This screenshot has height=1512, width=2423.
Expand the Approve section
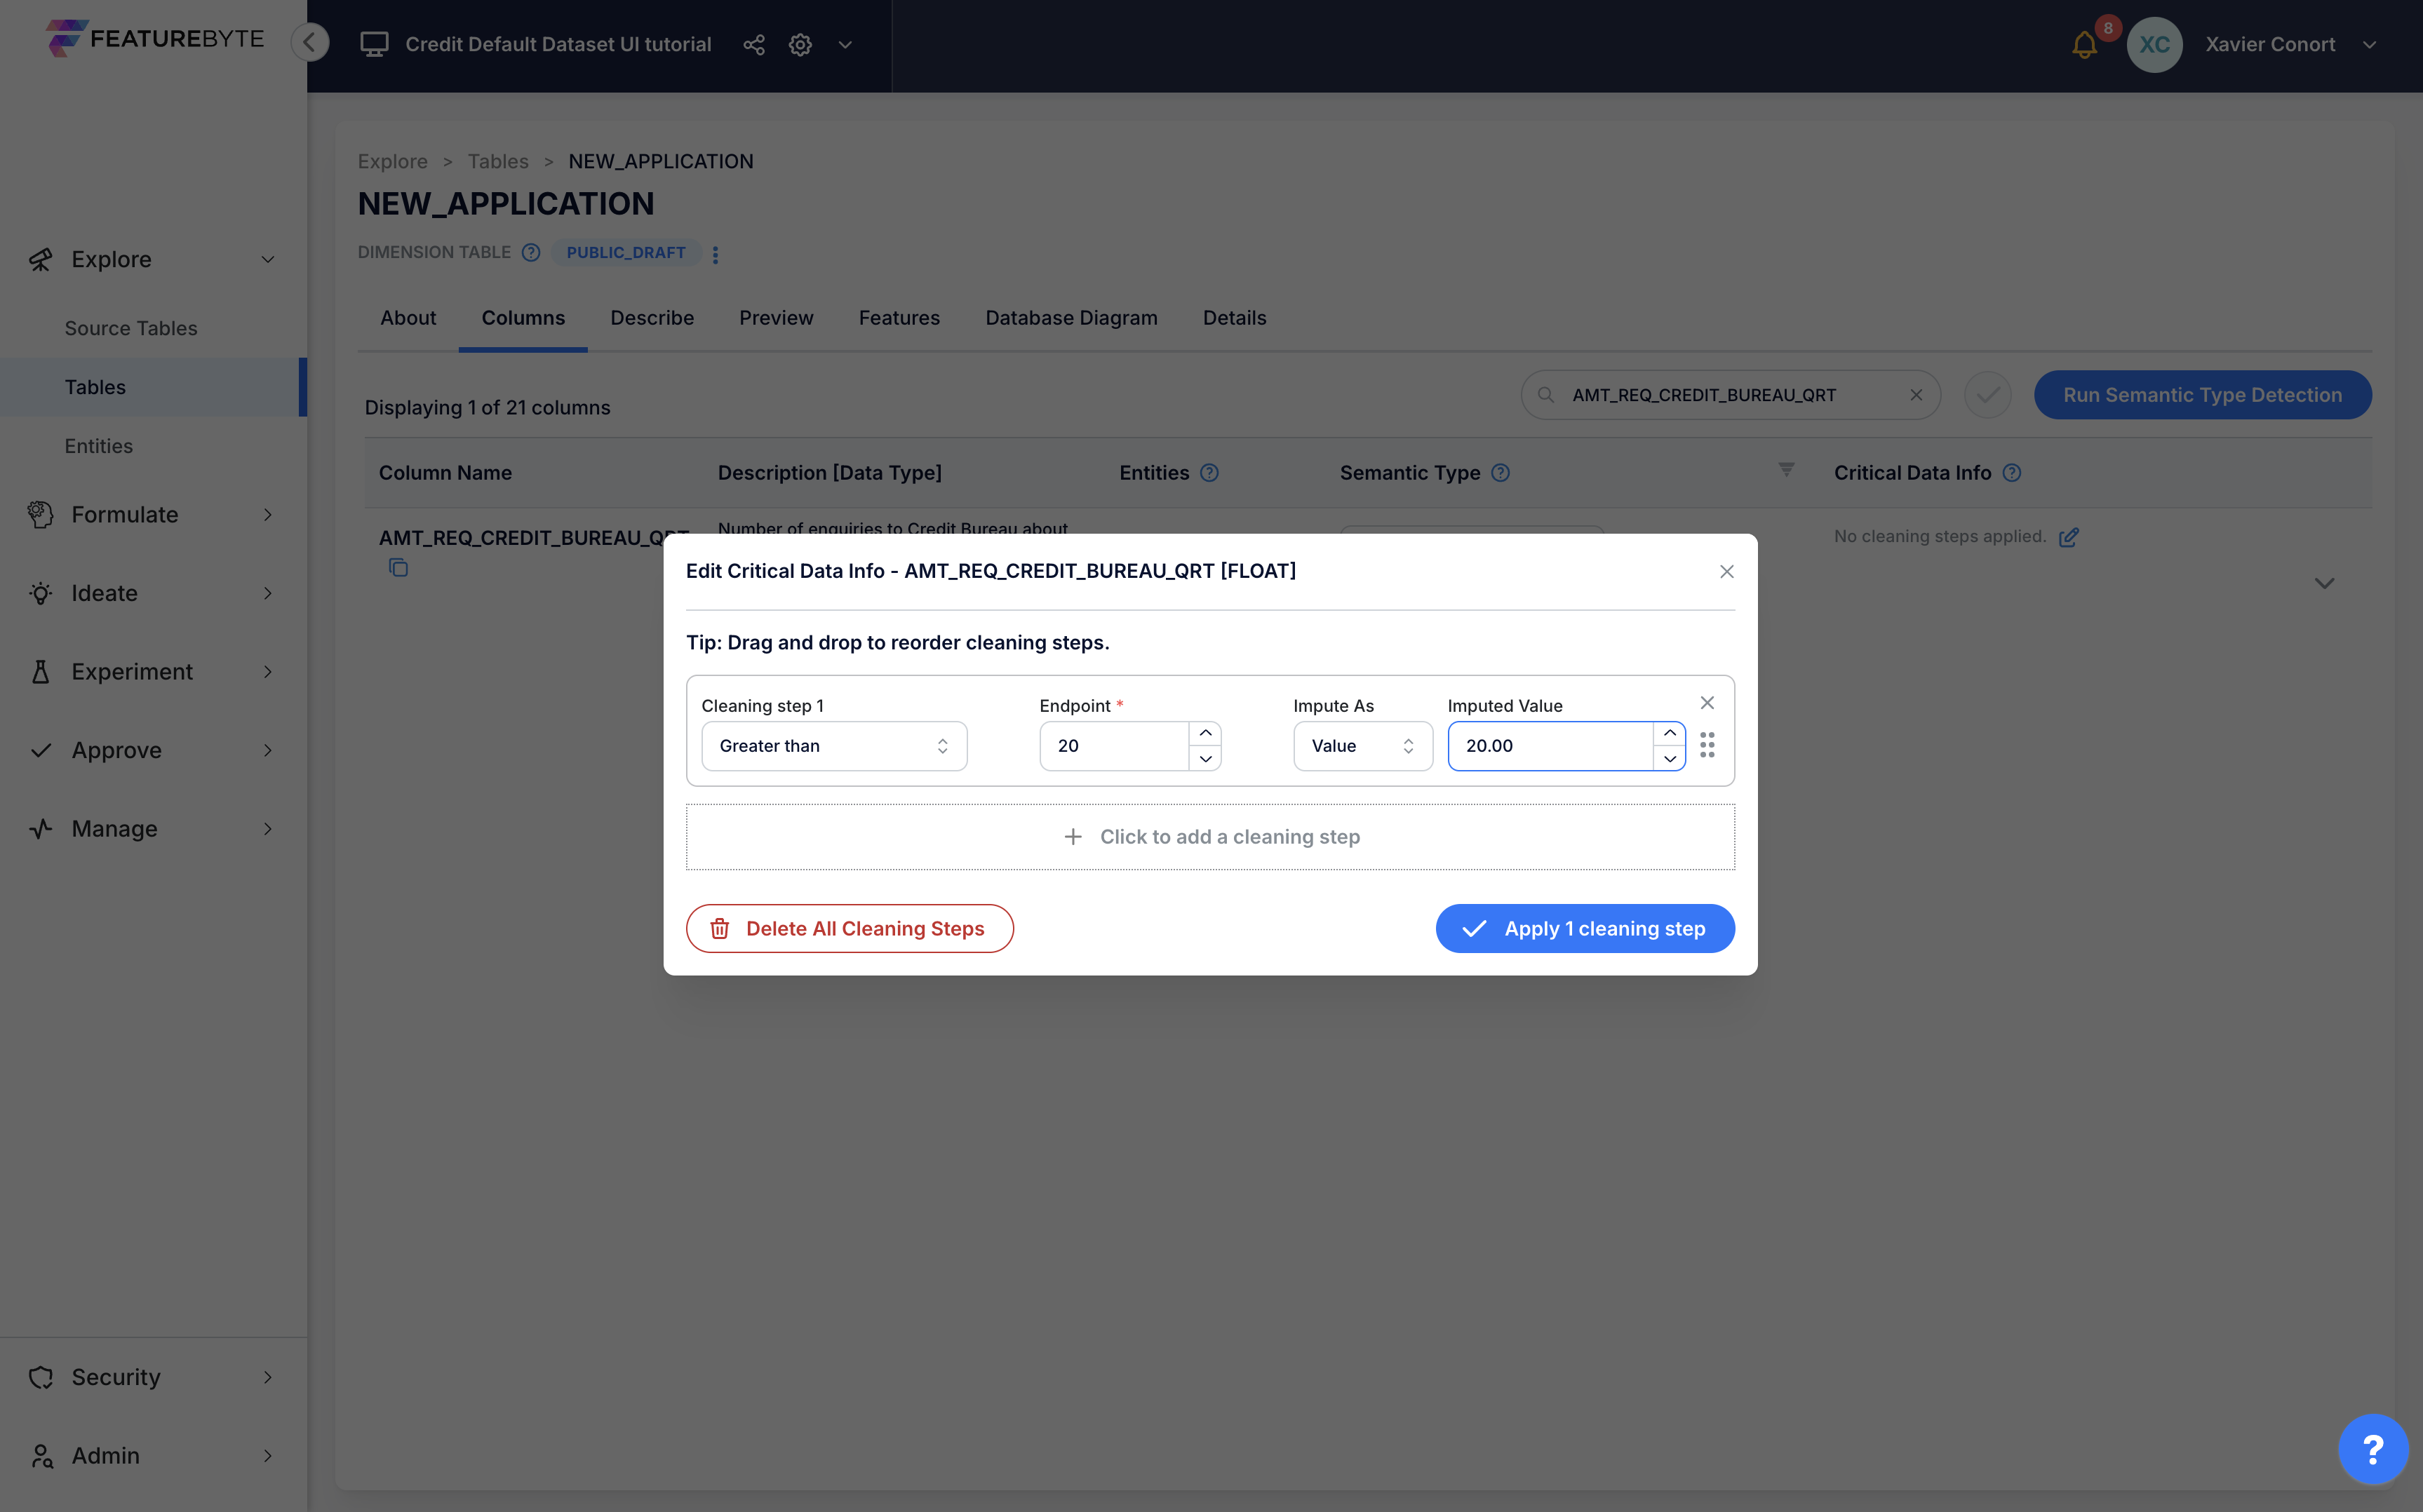267,750
